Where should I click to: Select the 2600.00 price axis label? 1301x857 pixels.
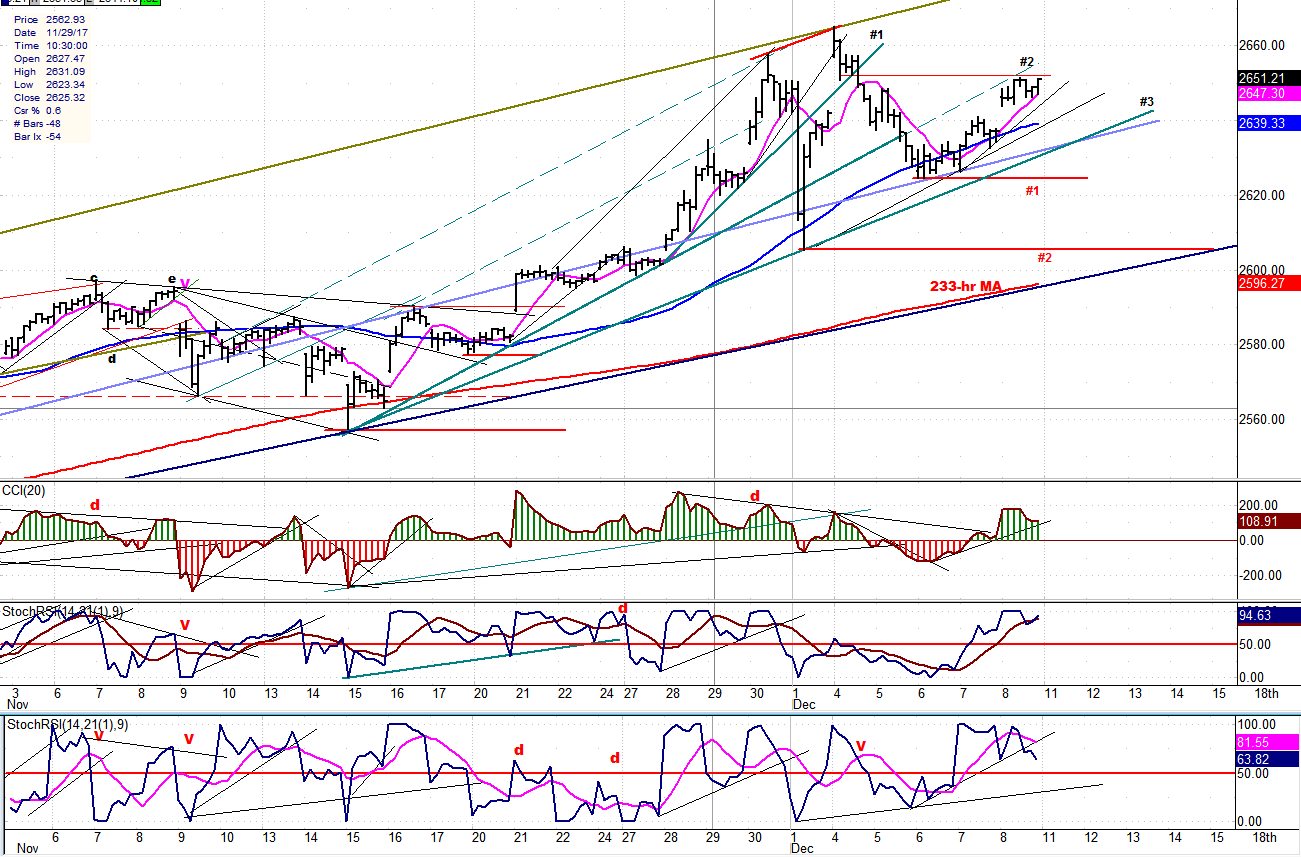(x=1263, y=270)
